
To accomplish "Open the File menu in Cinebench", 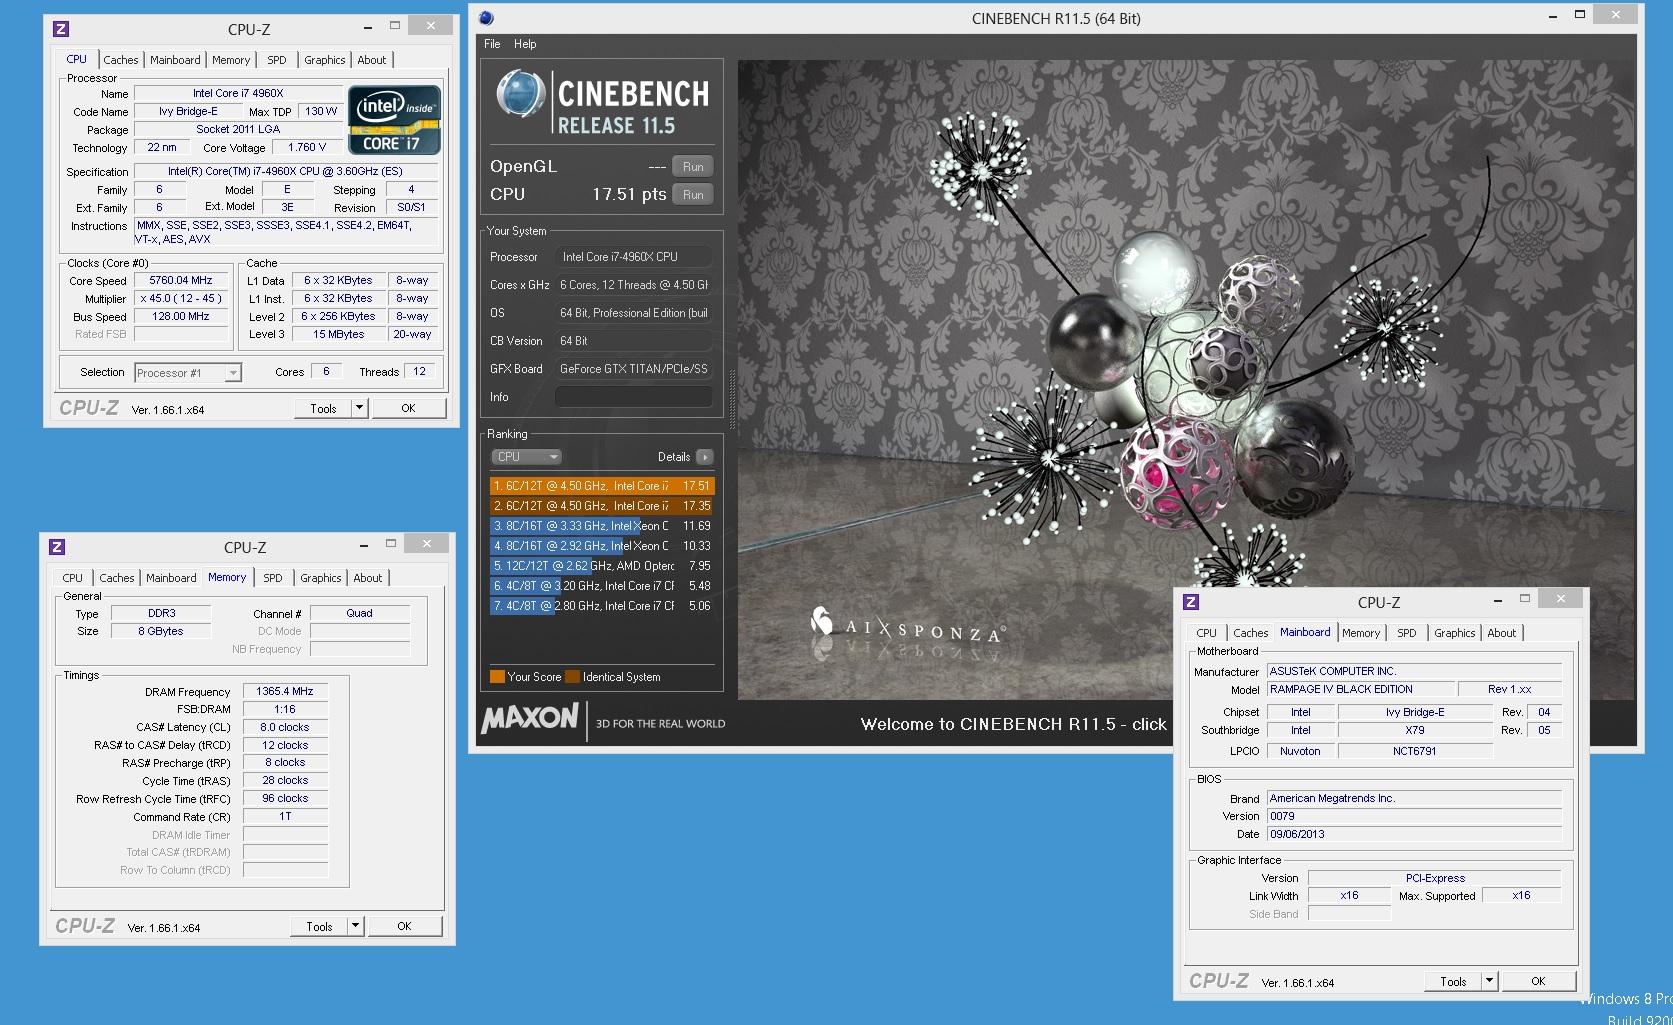I will (x=492, y=44).
